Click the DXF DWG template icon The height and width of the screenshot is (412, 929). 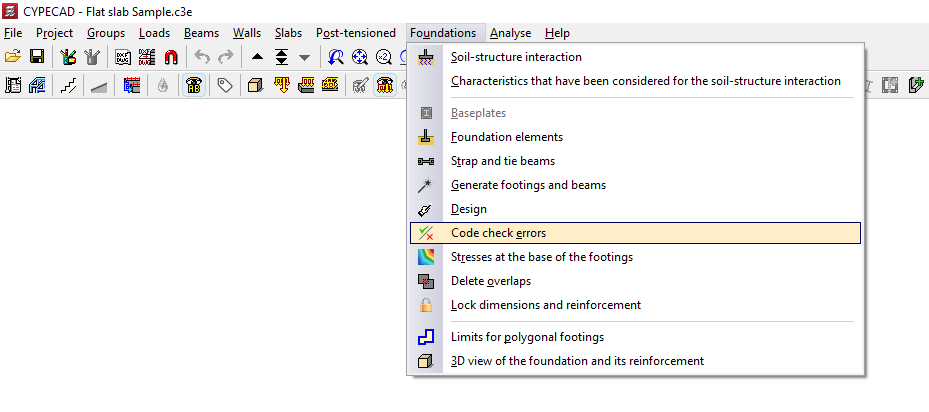pos(123,57)
